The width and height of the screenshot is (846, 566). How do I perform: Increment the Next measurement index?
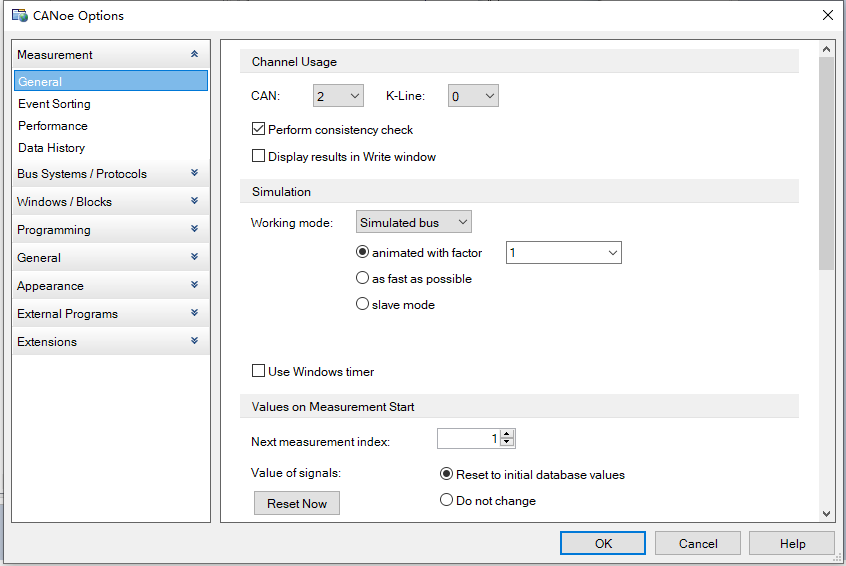(507, 434)
